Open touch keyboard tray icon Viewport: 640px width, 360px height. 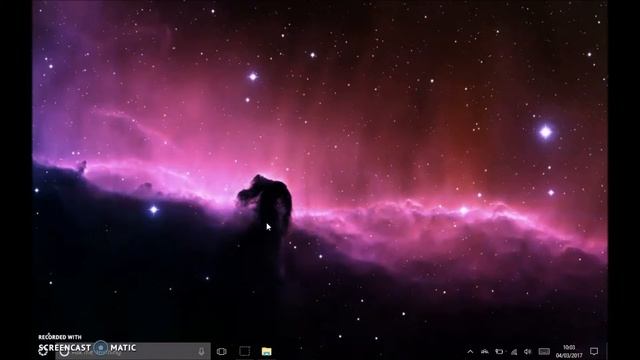[544, 351]
